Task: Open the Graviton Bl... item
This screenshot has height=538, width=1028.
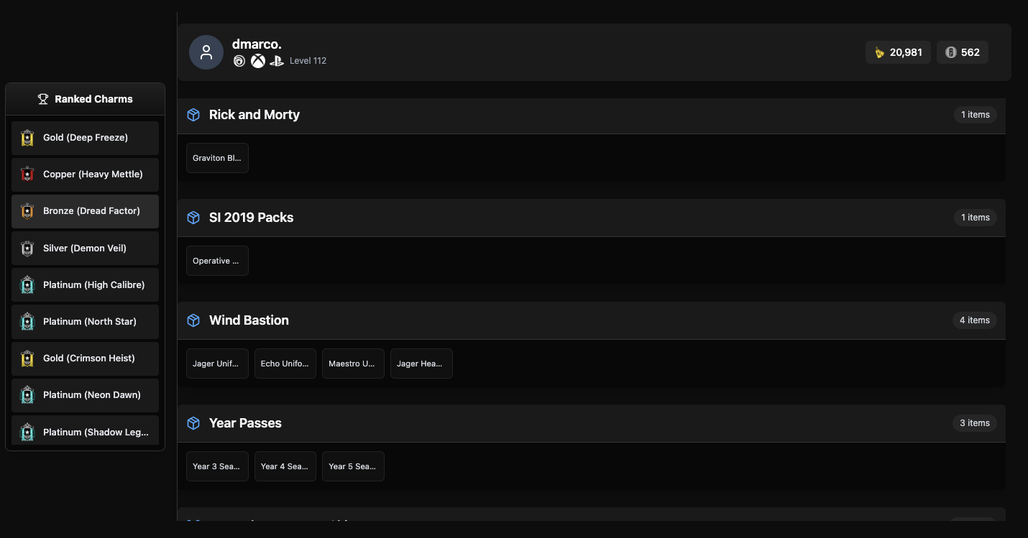Action: (217, 158)
